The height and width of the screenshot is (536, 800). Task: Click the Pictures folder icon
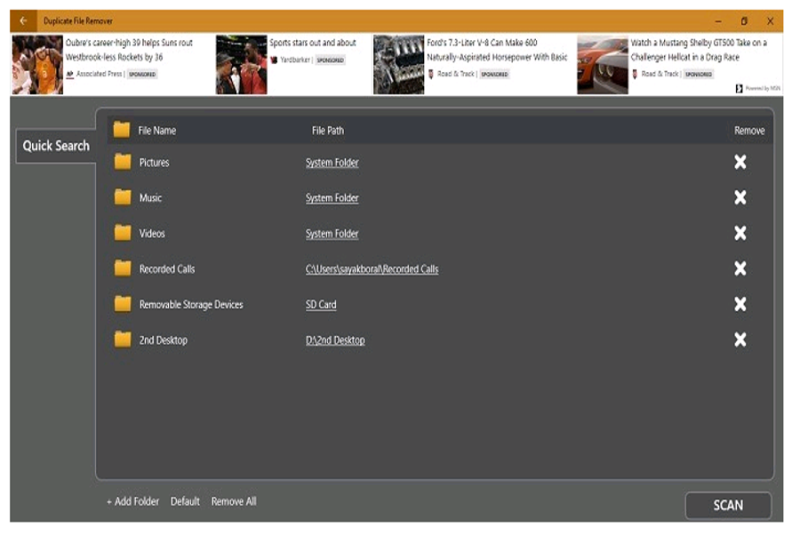(x=122, y=162)
